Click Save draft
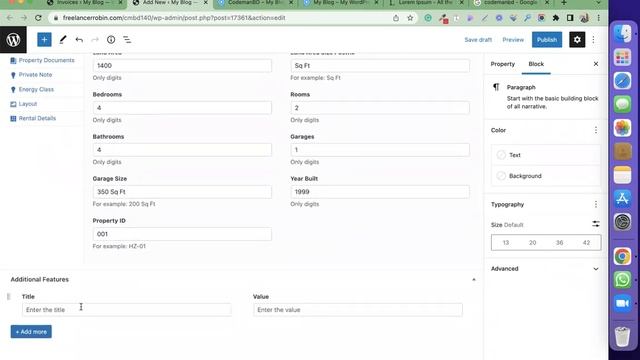The image size is (640, 360). (478, 40)
